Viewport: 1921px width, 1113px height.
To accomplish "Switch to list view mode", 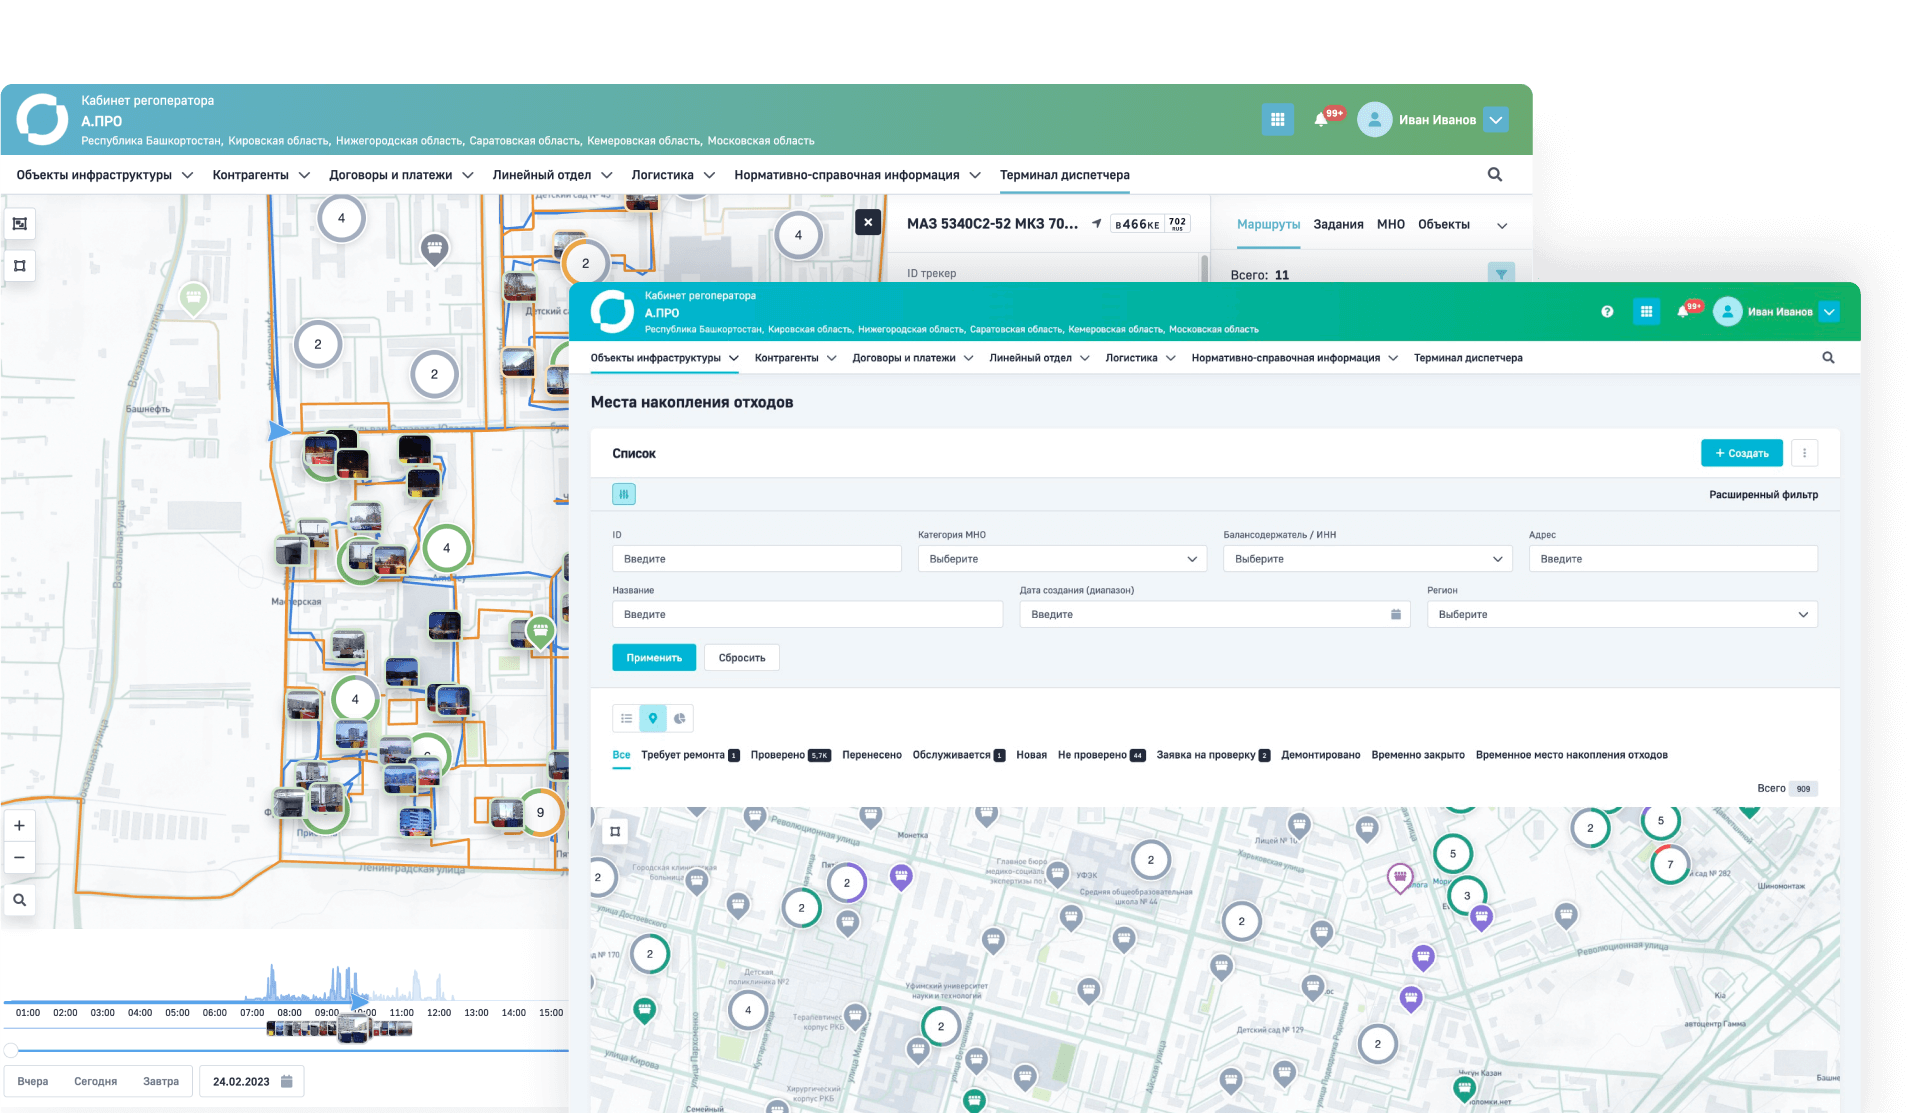I will point(626,718).
